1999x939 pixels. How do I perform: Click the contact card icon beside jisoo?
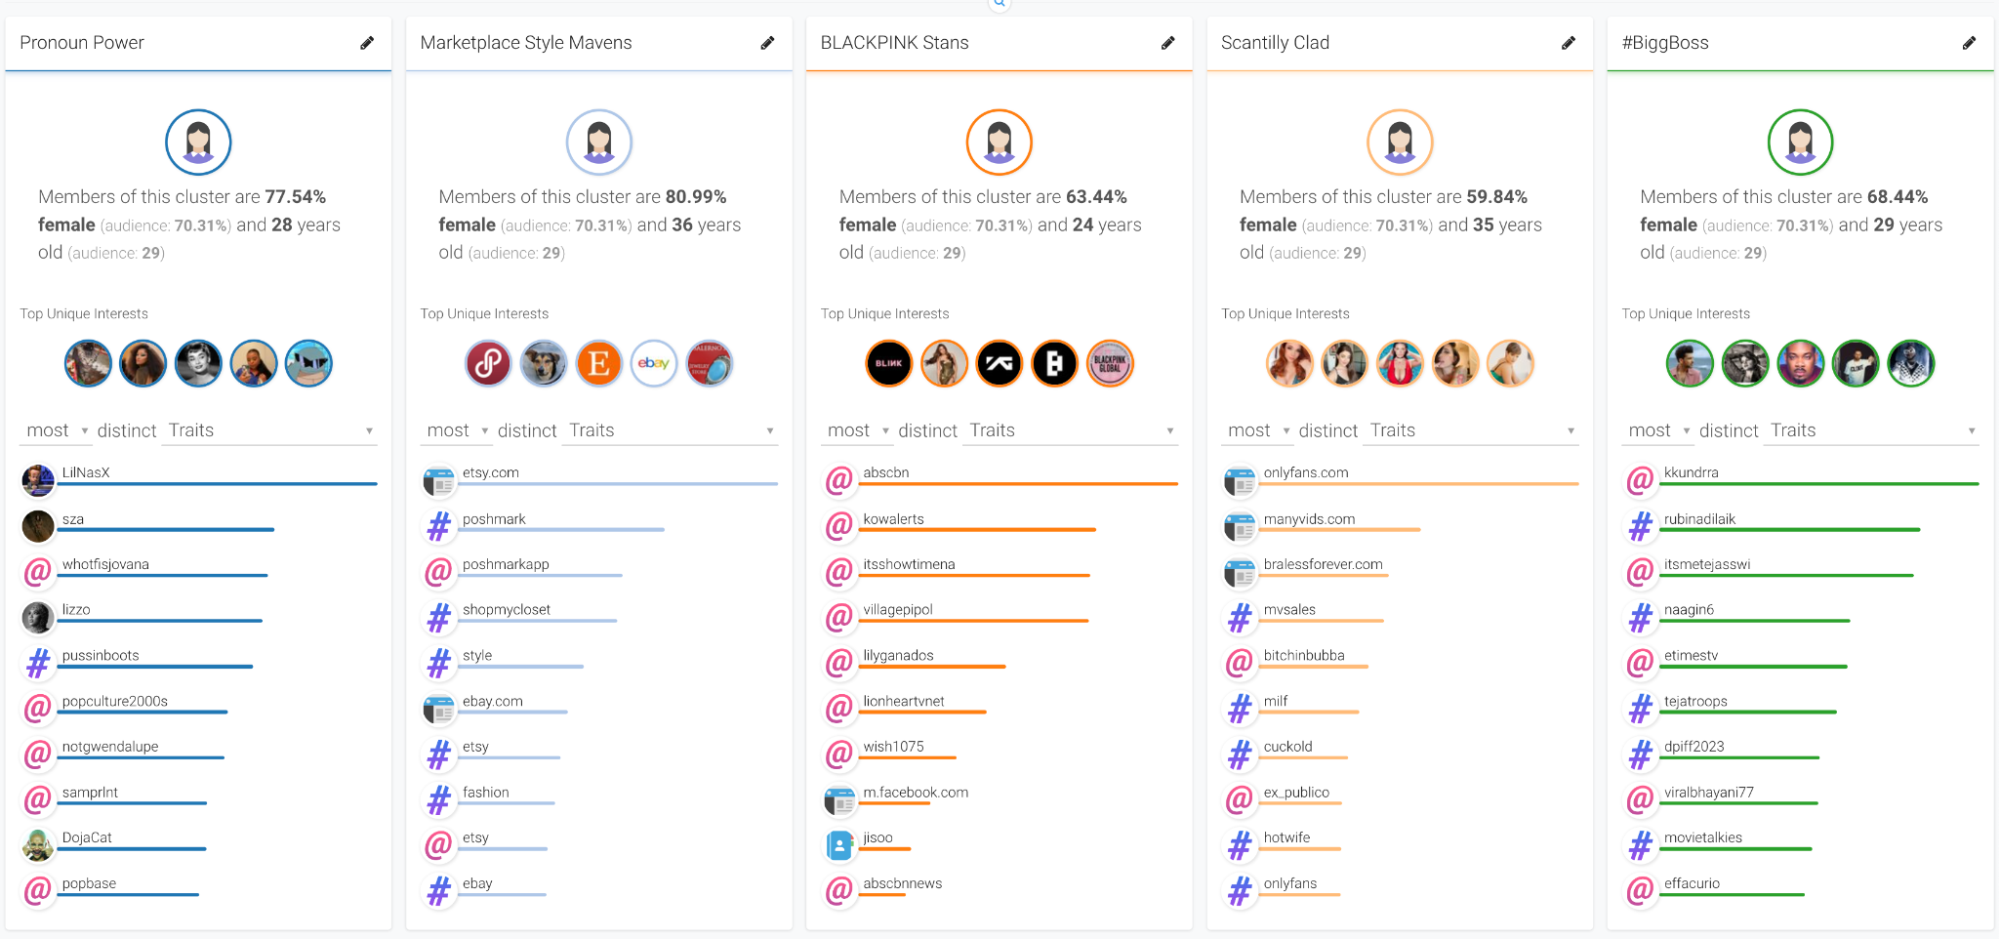pos(839,846)
